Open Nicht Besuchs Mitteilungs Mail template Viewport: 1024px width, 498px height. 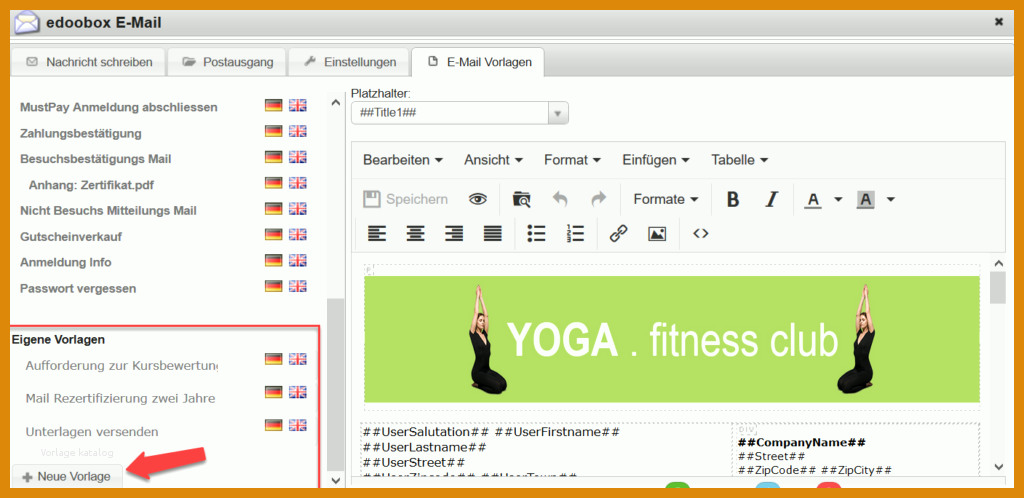[x=108, y=211]
